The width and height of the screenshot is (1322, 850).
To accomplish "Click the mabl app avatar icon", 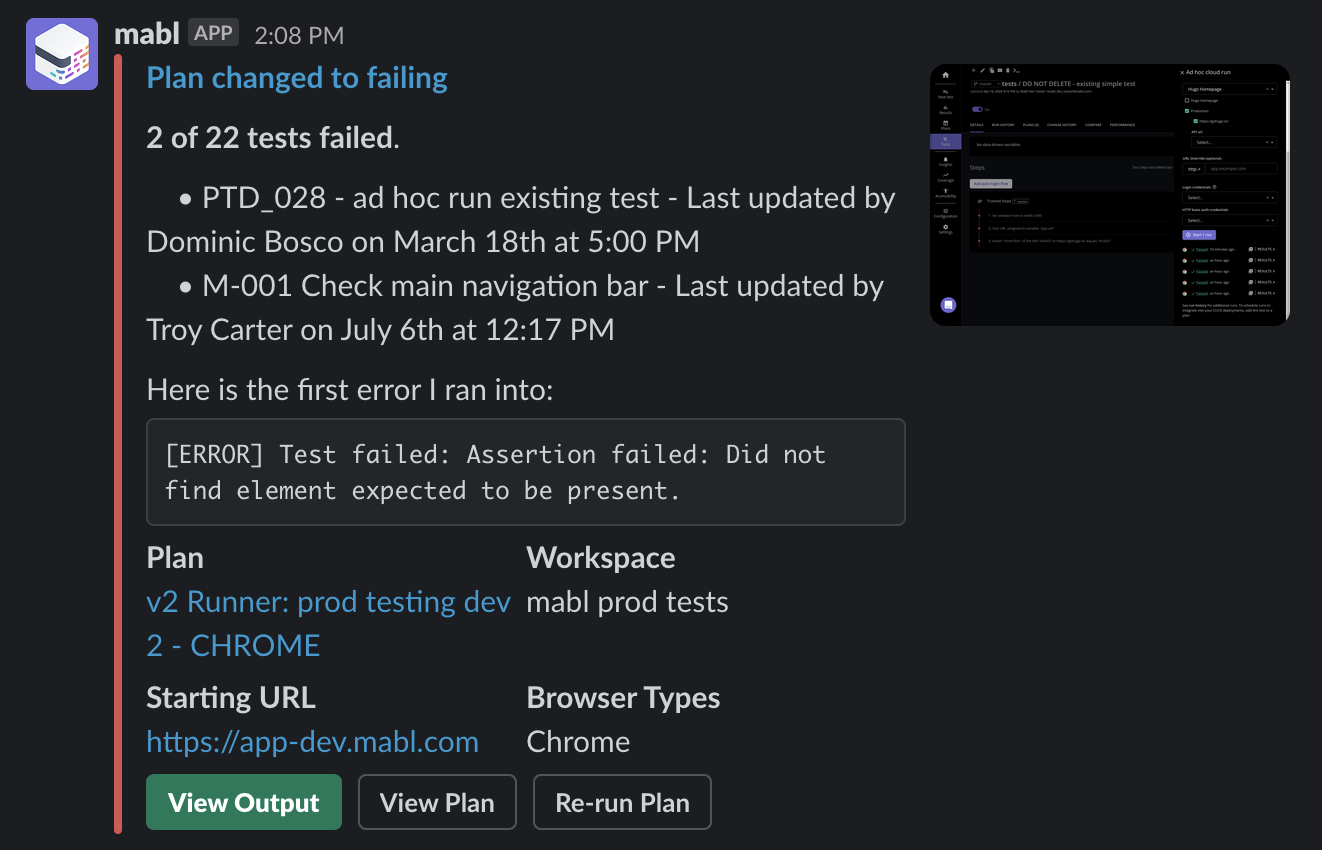I will point(62,54).
